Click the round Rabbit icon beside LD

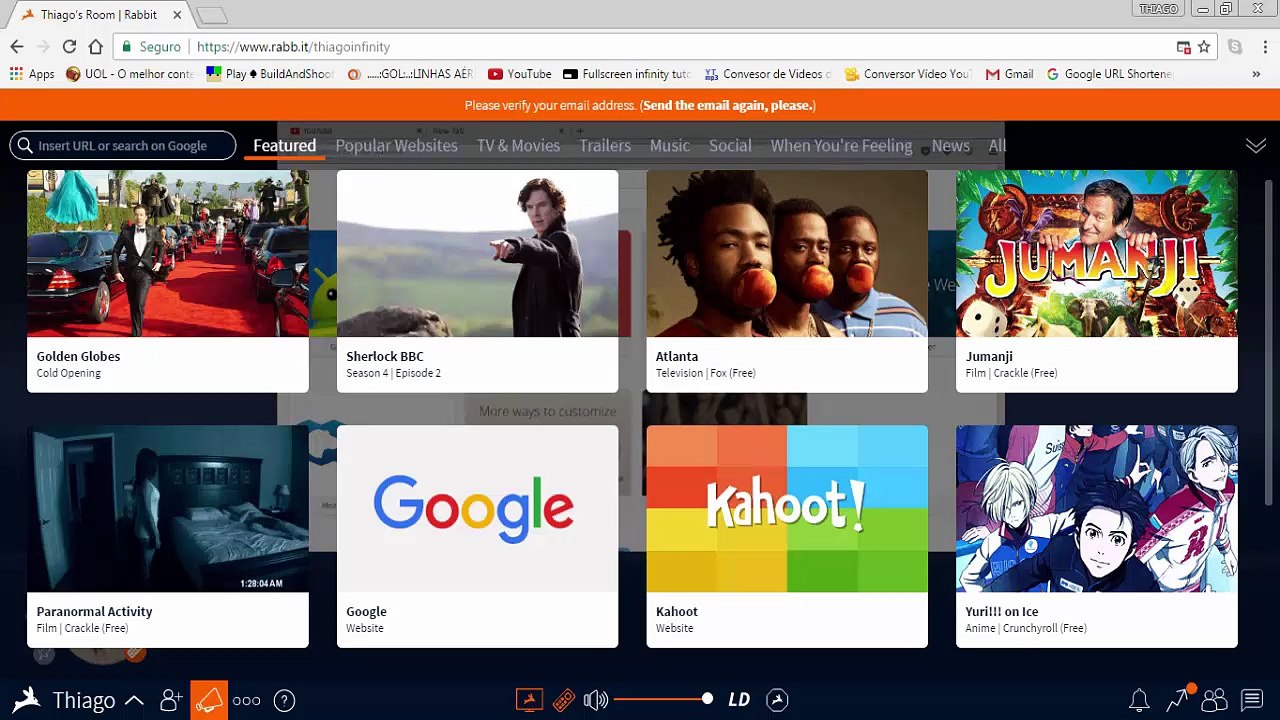(x=777, y=700)
